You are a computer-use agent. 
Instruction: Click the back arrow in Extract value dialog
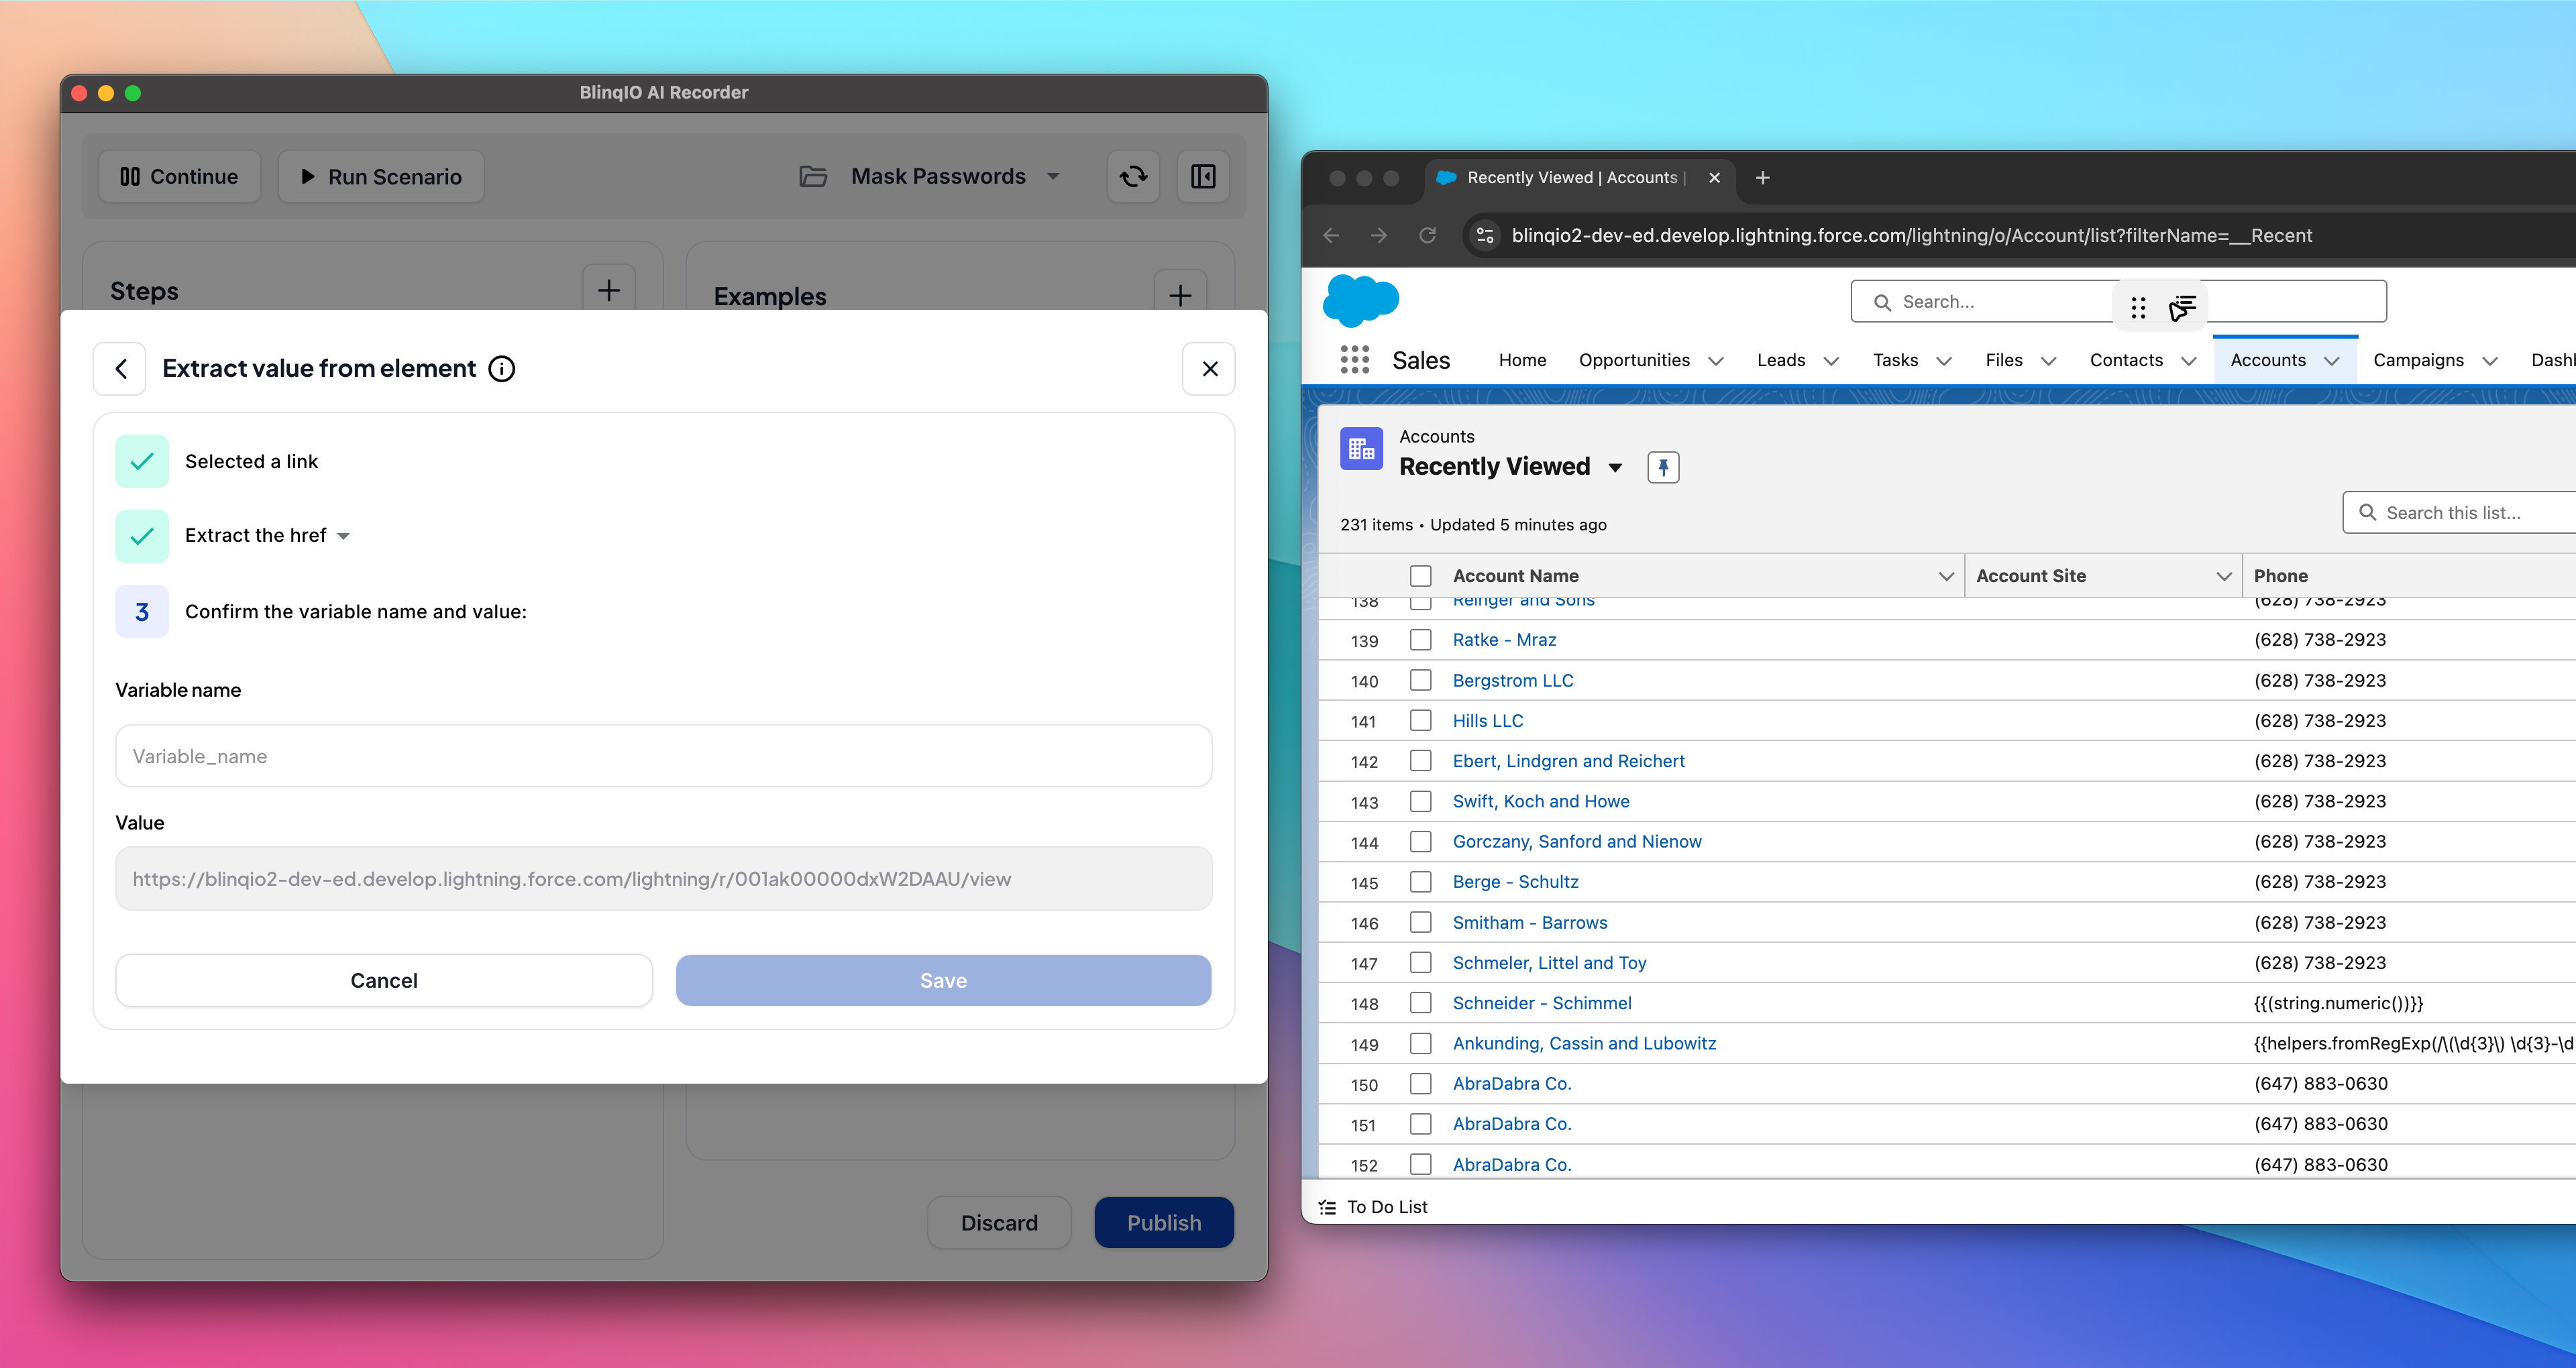(x=120, y=369)
